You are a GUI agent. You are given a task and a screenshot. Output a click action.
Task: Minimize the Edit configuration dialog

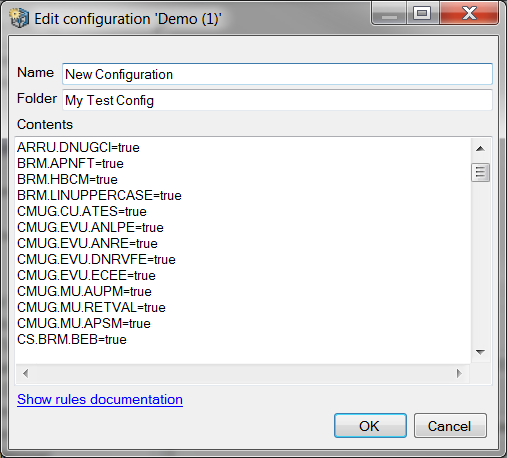point(389,13)
